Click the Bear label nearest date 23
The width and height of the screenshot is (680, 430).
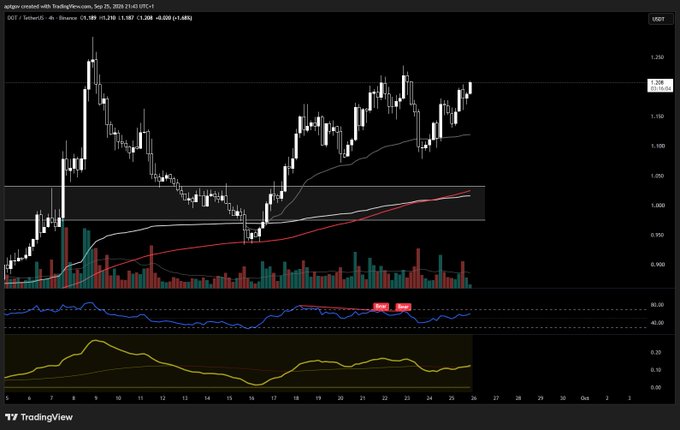tap(403, 307)
